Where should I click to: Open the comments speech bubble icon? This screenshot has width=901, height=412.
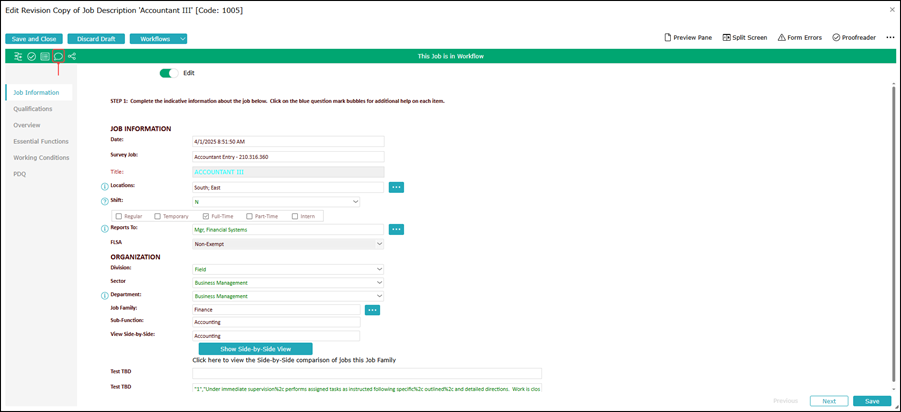click(x=58, y=56)
